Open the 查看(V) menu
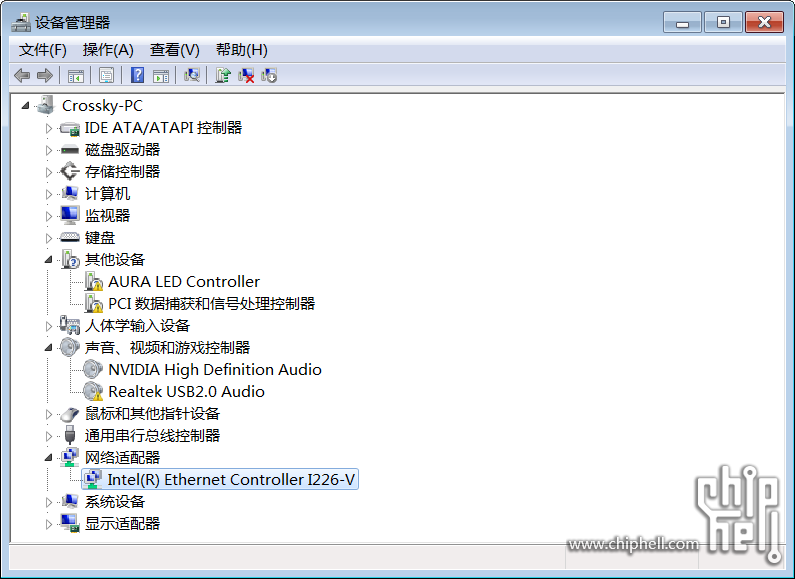 point(174,50)
